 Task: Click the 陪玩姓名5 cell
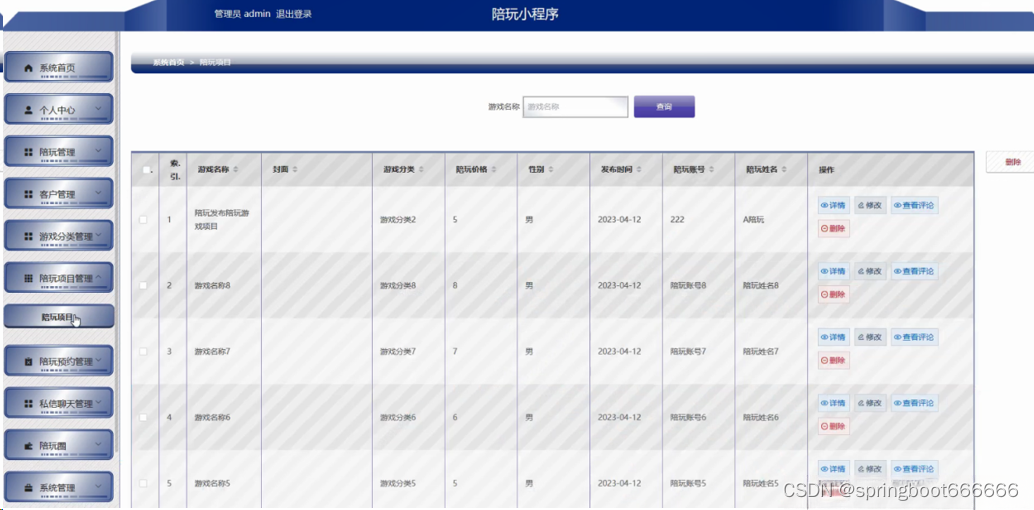(761, 484)
